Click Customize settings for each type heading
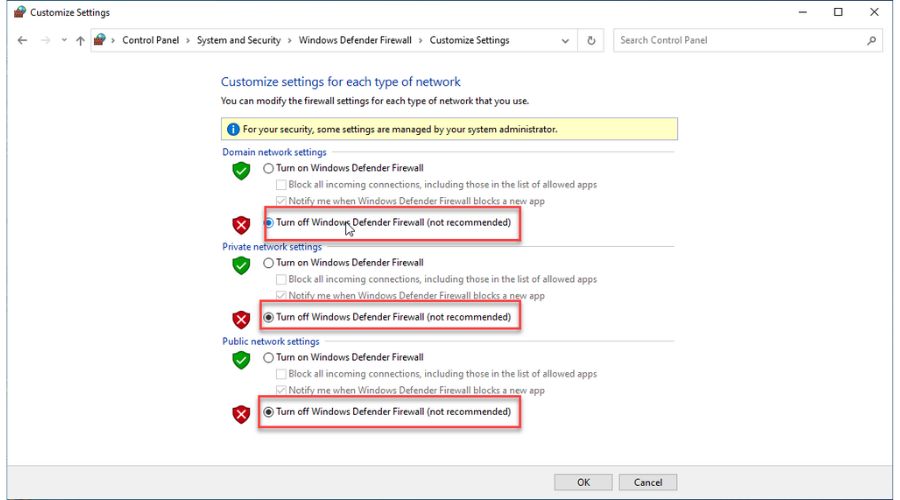900x500 pixels. pos(341,82)
